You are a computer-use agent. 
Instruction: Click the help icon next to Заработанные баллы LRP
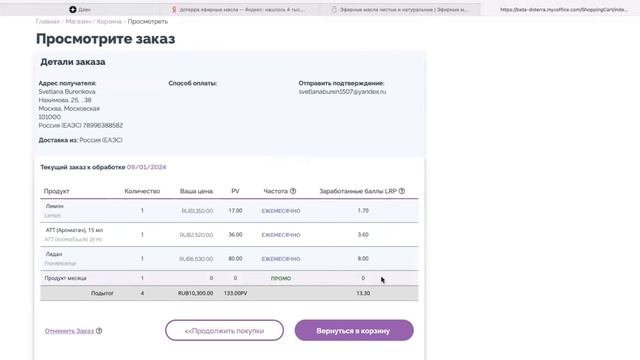[402, 191]
